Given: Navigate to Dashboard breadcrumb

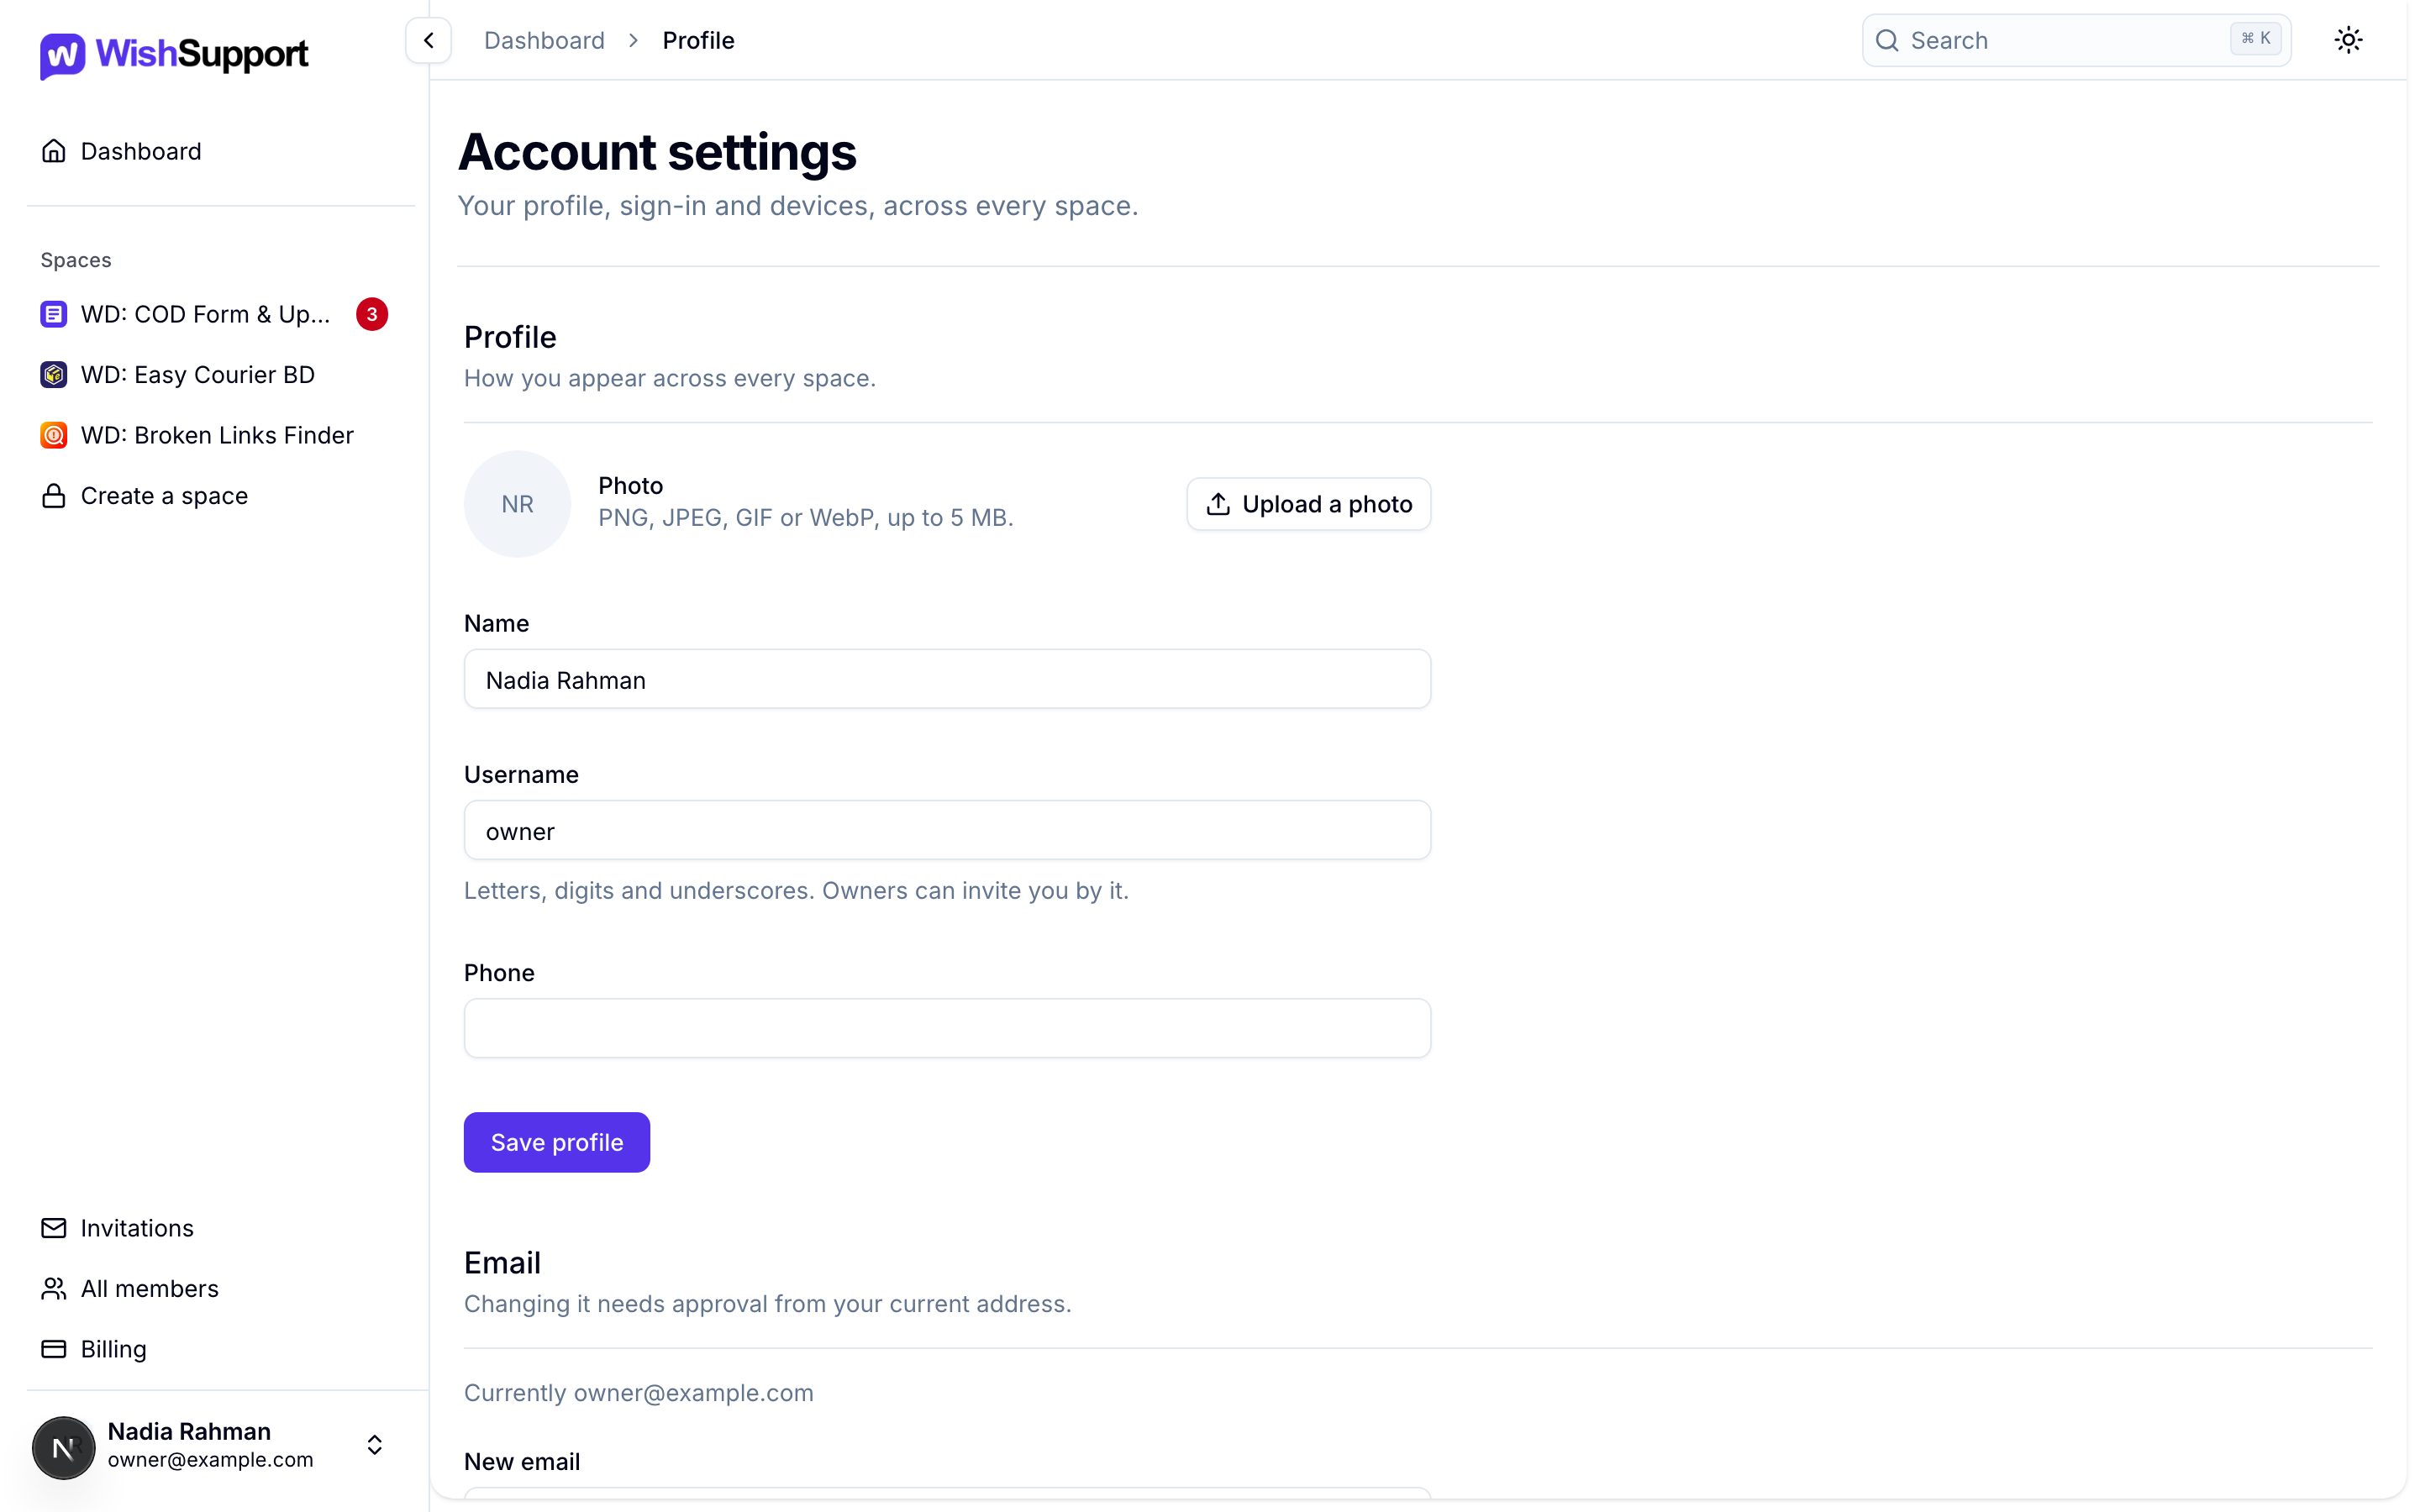Looking at the screenshot, I should tap(544, 41).
